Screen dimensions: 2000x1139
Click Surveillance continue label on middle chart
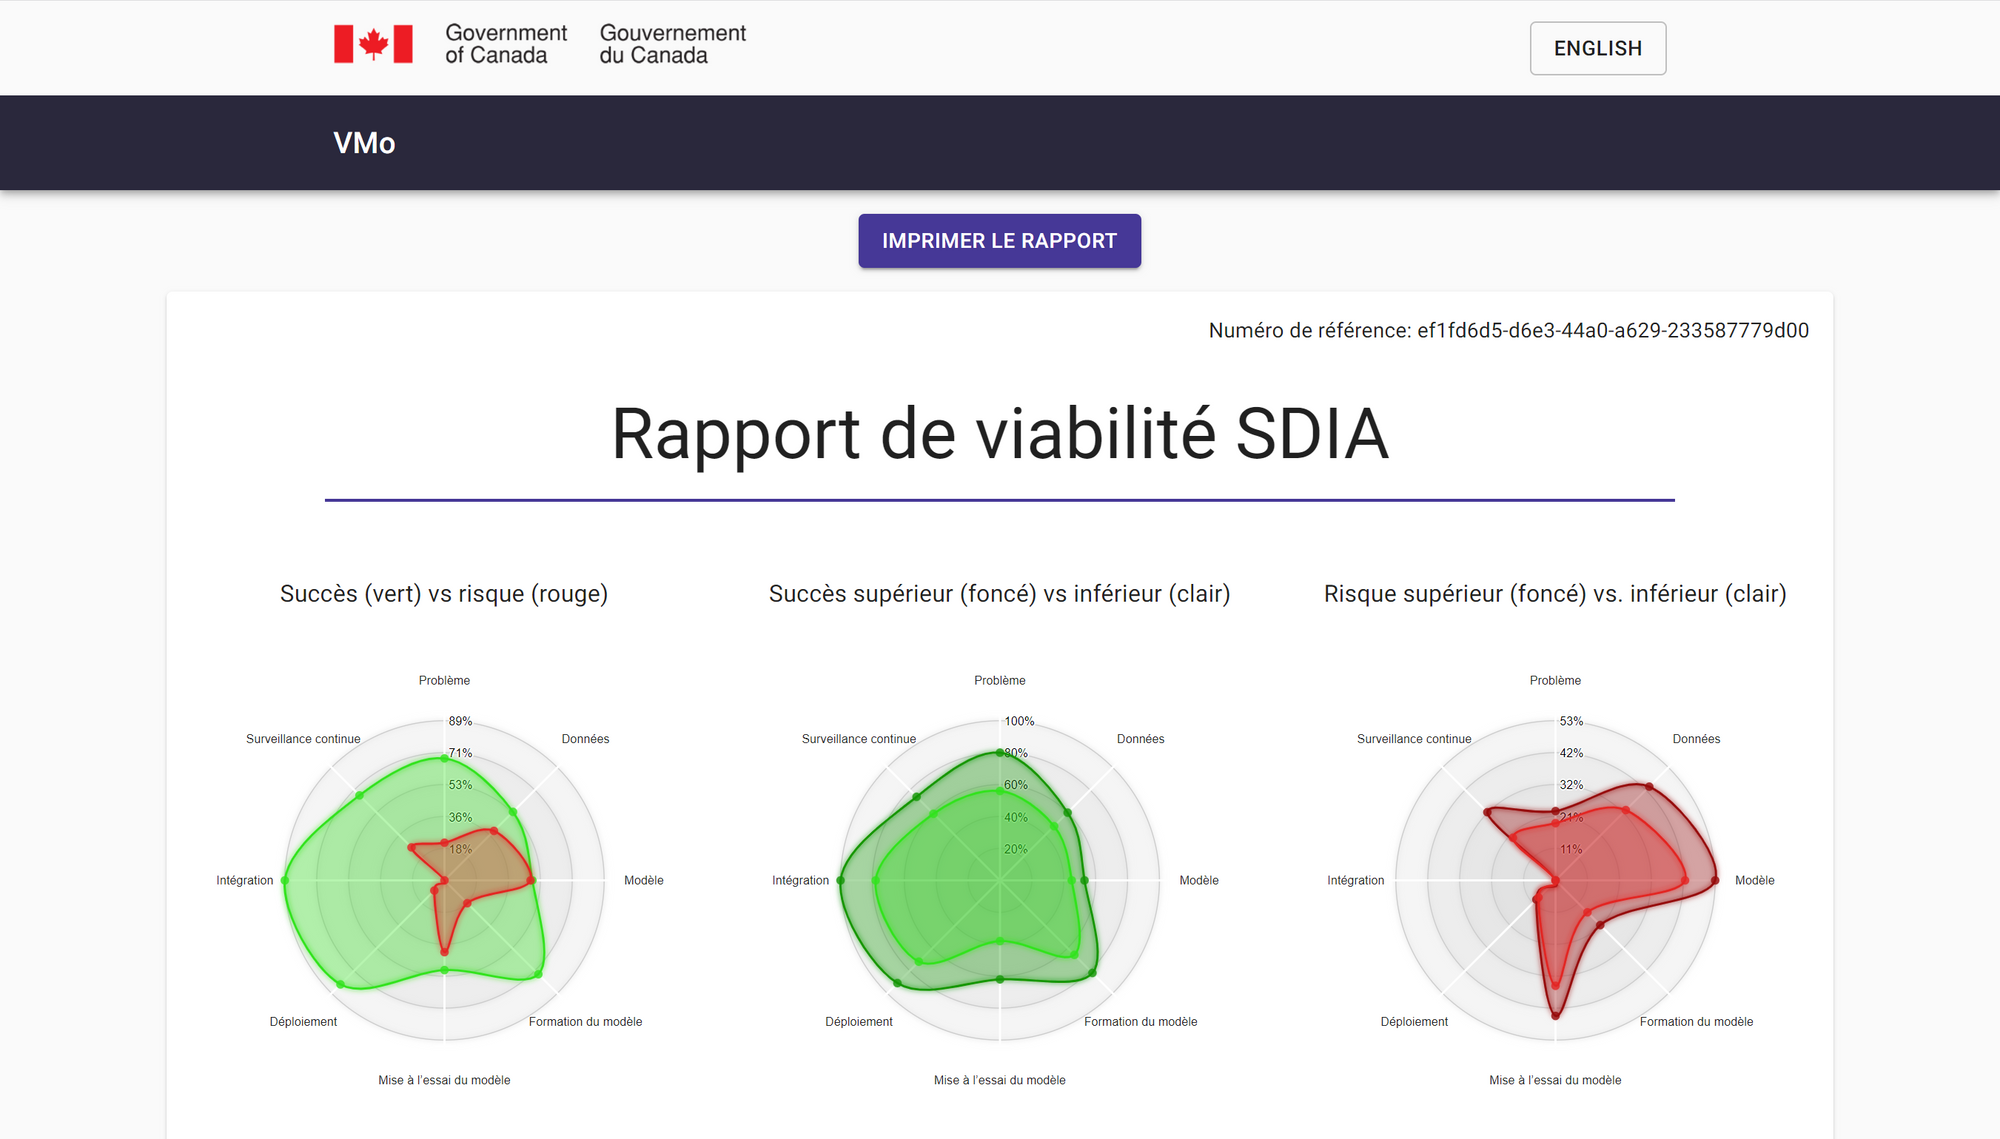[859, 739]
